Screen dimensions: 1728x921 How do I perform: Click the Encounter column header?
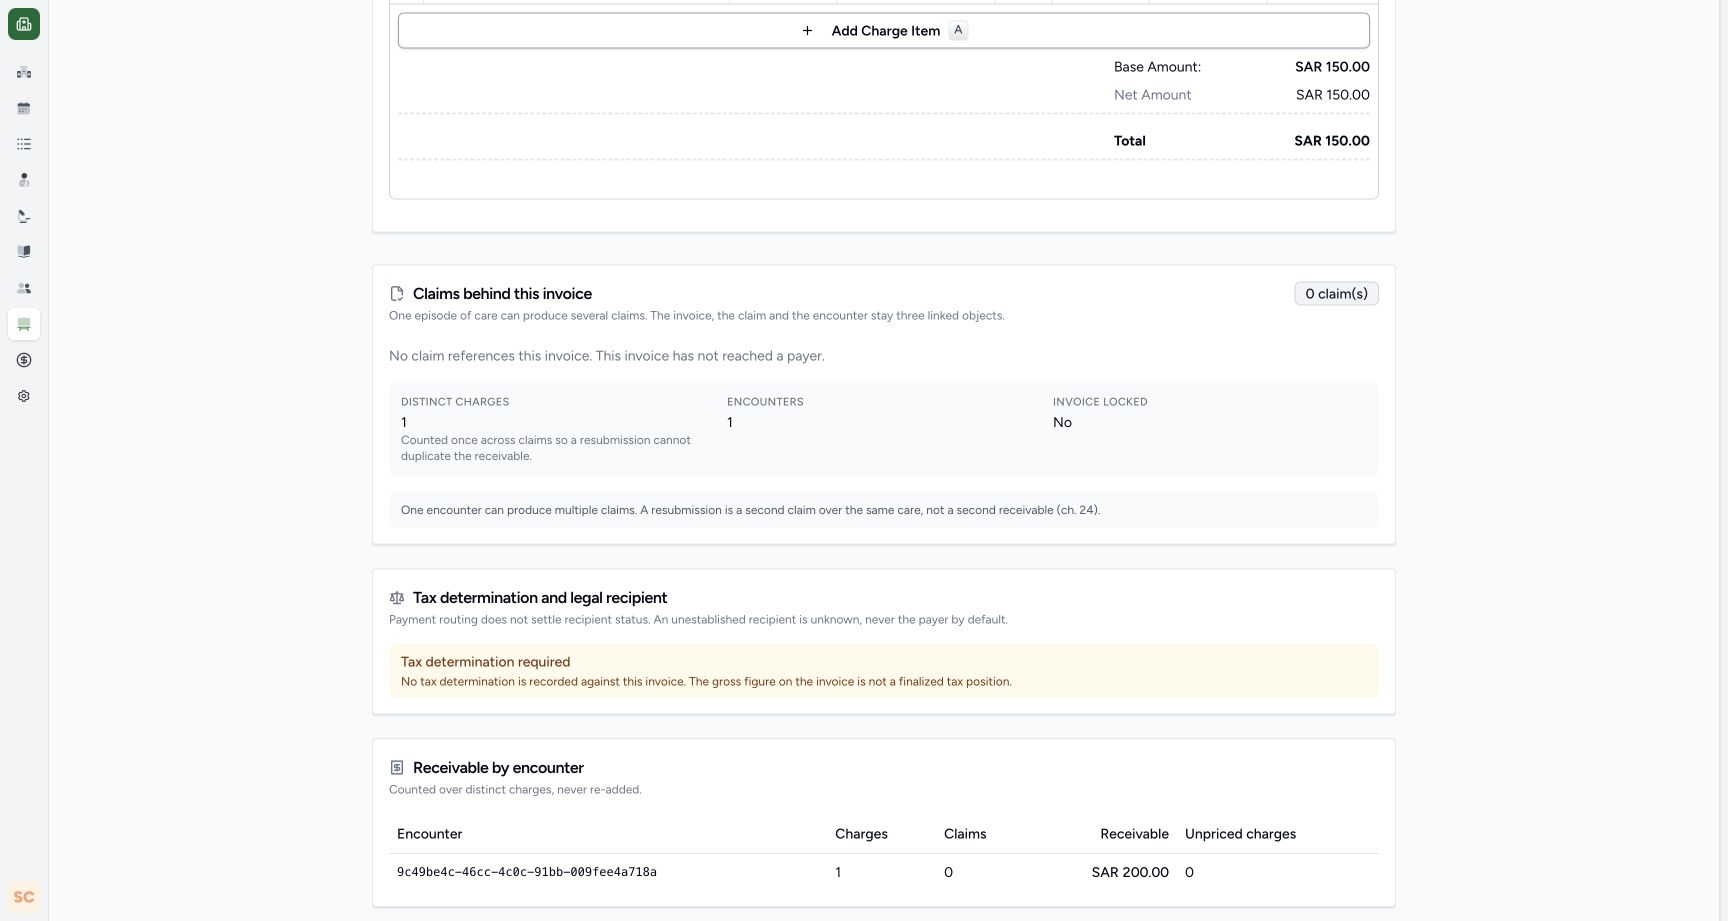tap(430, 834)
